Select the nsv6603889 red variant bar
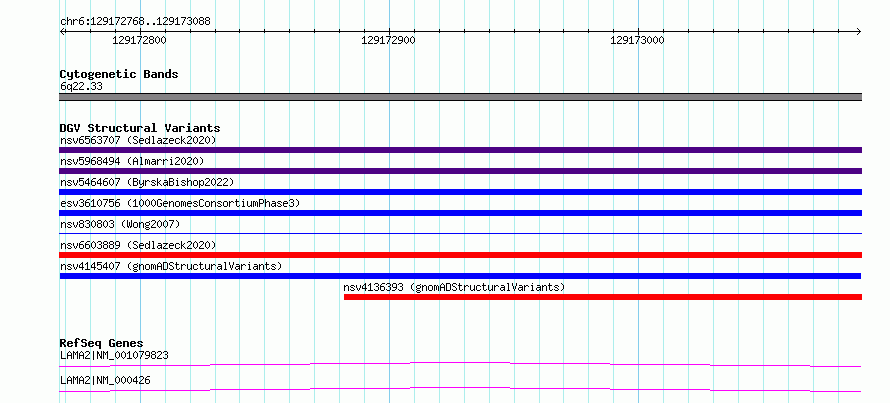Viewport: 890px width, 403px height. coord(460,255)
